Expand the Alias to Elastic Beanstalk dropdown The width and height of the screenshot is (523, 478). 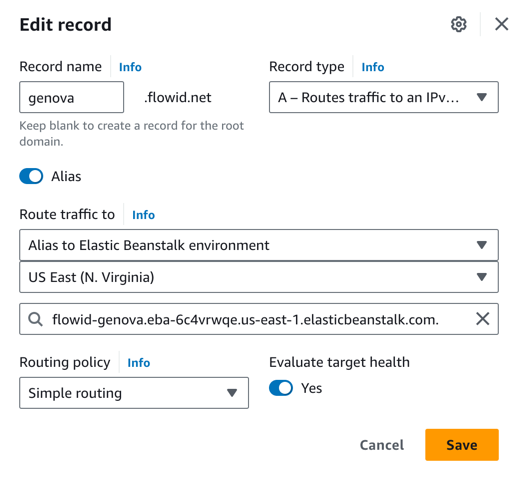coord(259,245)
